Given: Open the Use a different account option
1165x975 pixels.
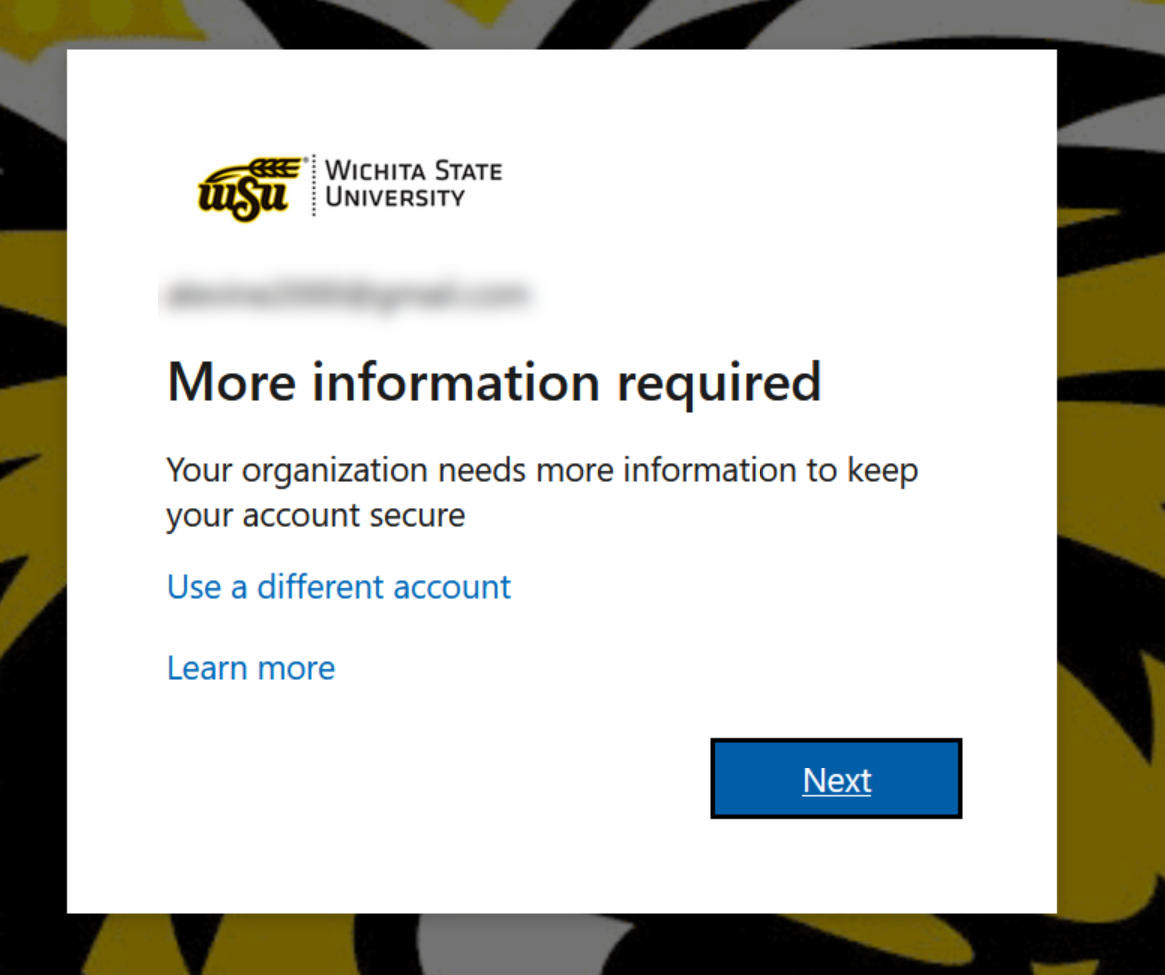Looking at the screenshot, I should [338, 587].
